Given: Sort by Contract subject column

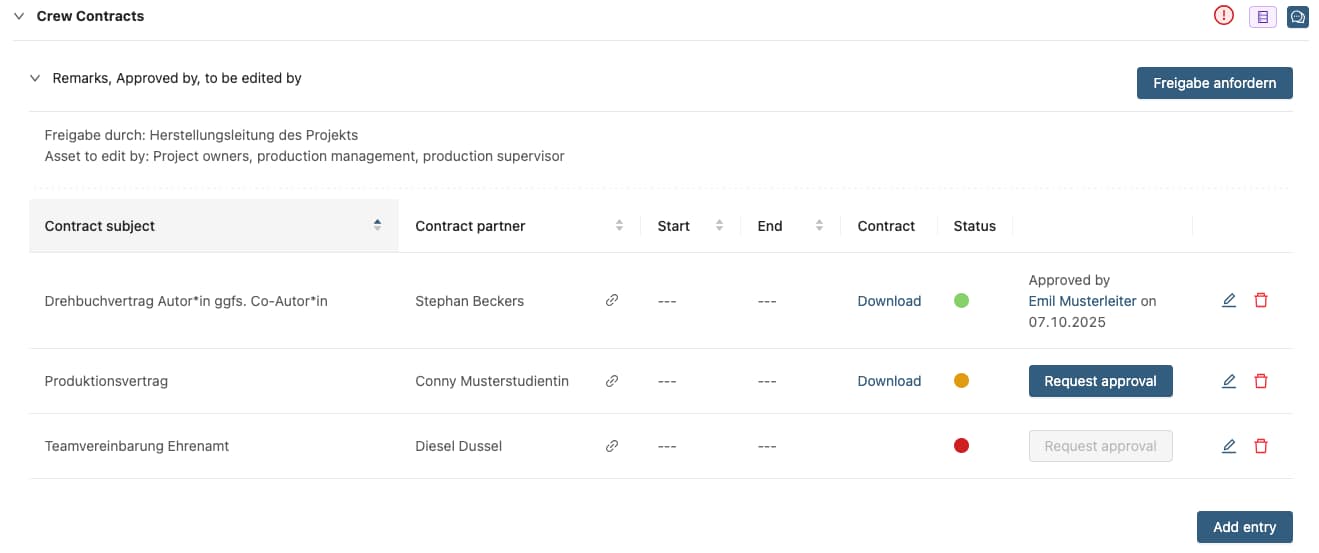Looking at the screenshot, I should coord(377,225).
